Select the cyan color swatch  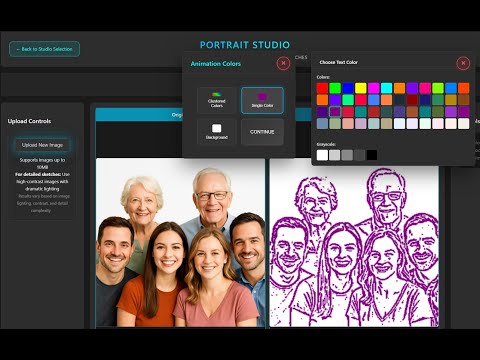pos(386,88)
